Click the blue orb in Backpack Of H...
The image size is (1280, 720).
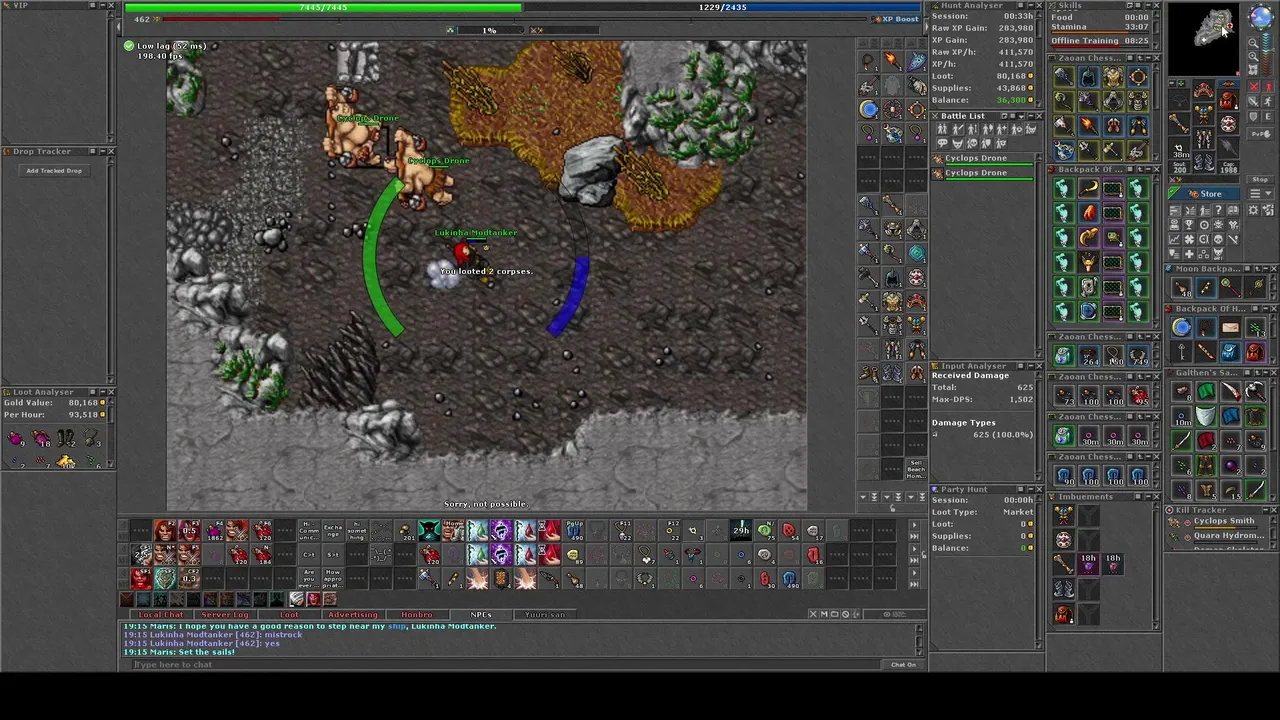pyautogui.click(x=1181, y=327)
